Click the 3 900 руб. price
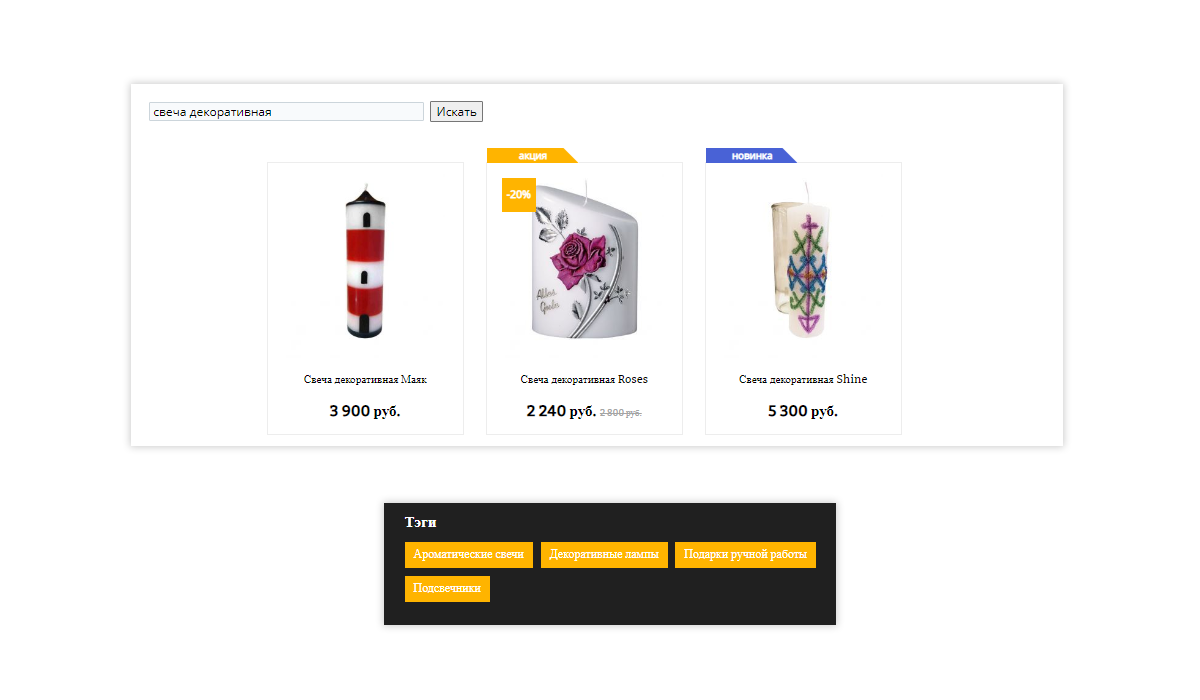Screen dimensions: 1200x700 coord(365,411)
